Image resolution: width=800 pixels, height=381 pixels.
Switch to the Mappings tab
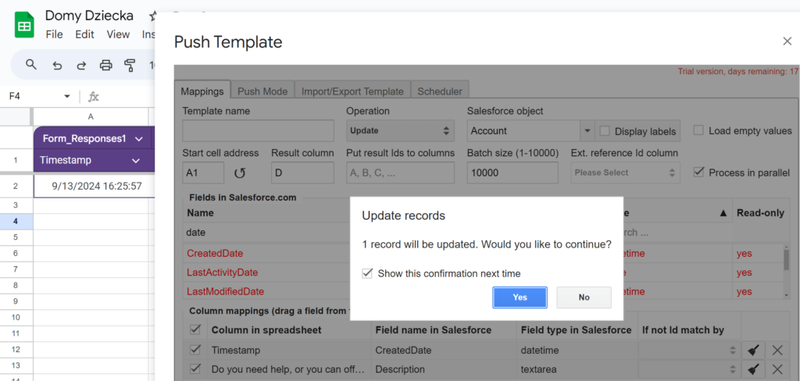click(202, 91)
